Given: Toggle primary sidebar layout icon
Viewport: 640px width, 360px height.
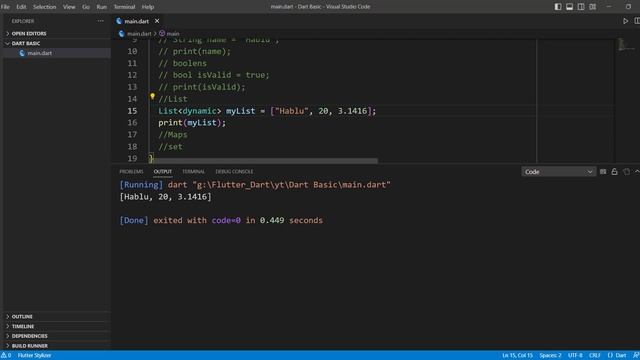Looking at the screenshot, I should click(x=558, y=7).
